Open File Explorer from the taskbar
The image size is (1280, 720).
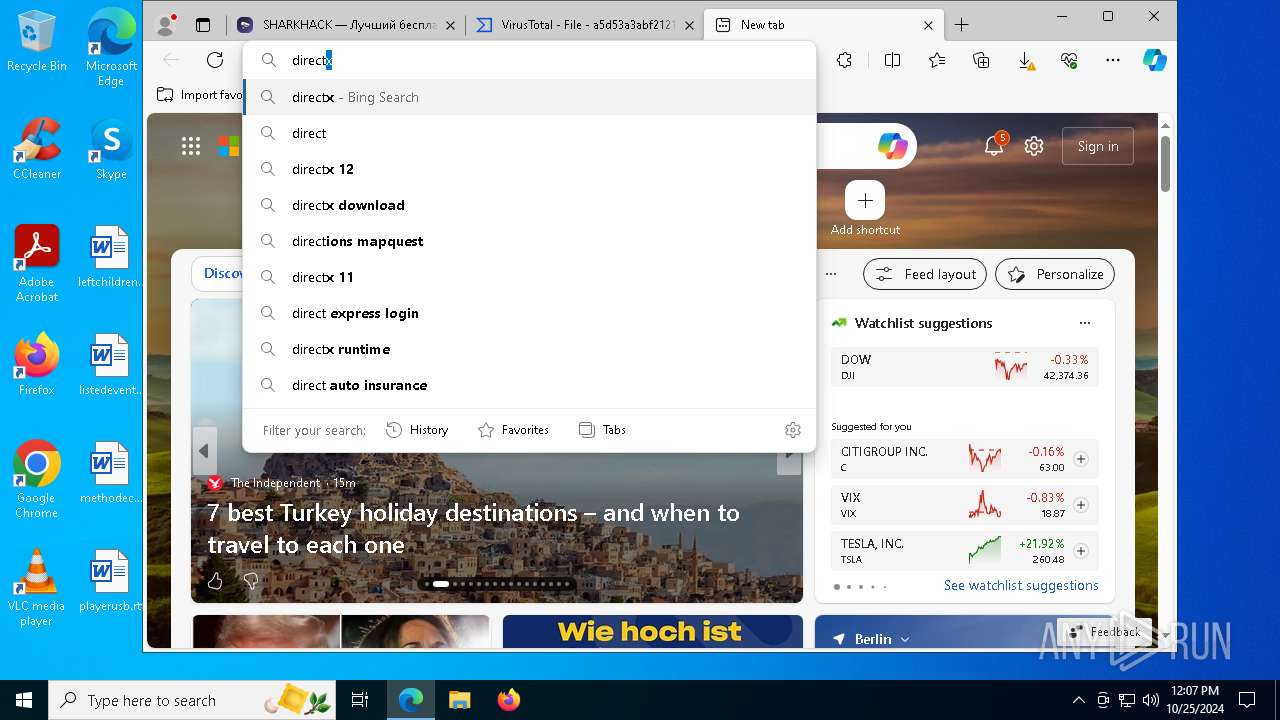459,700
